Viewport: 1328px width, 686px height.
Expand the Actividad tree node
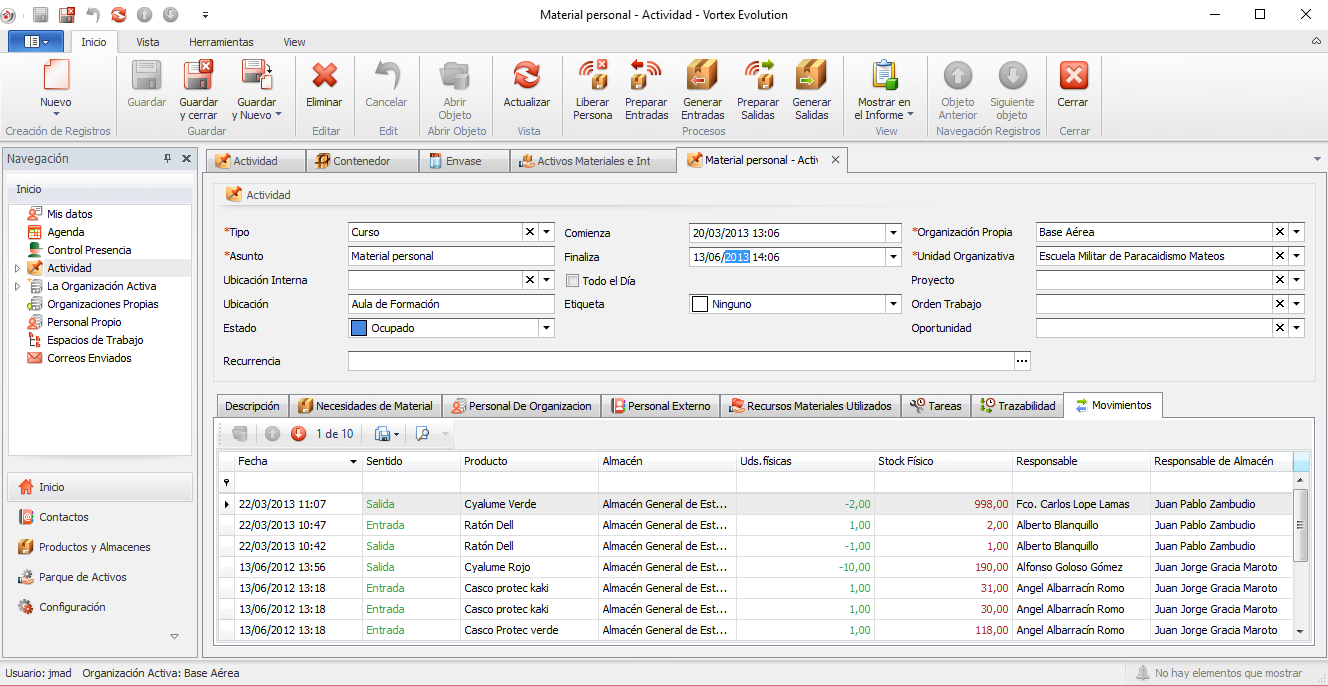point(17,268)
